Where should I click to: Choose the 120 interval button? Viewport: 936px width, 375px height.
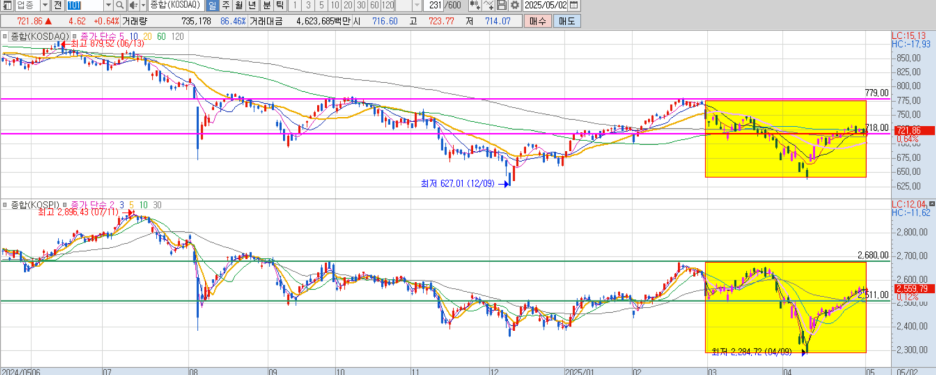[388, 5]
